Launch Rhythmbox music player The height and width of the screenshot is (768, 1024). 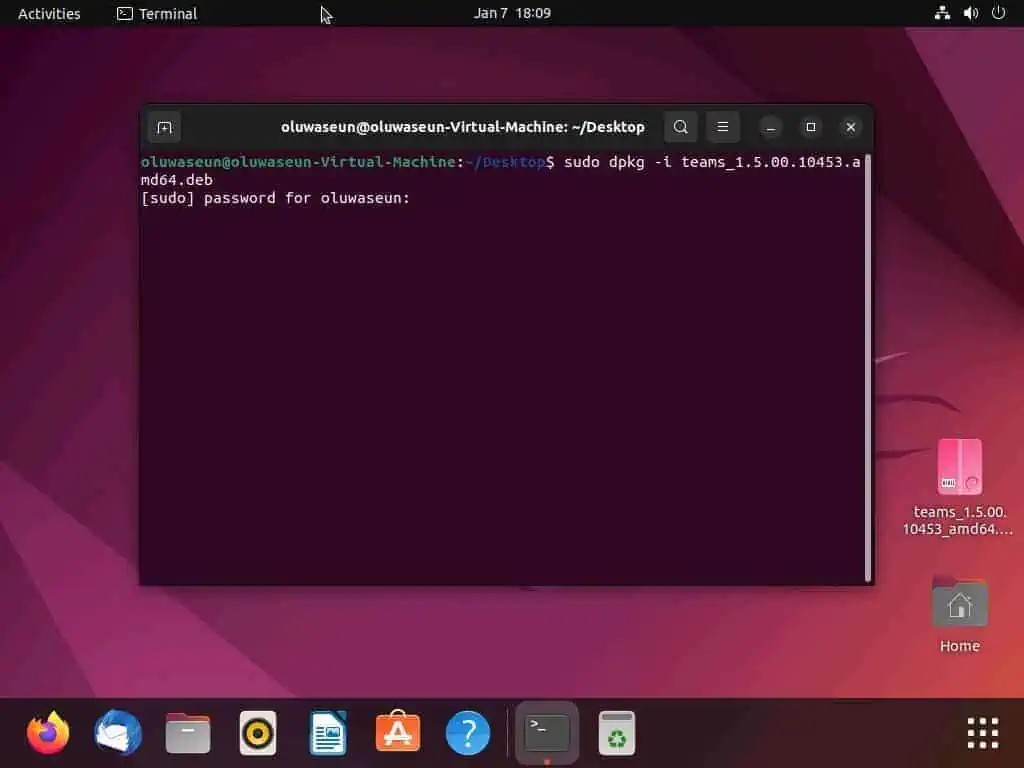257,733
